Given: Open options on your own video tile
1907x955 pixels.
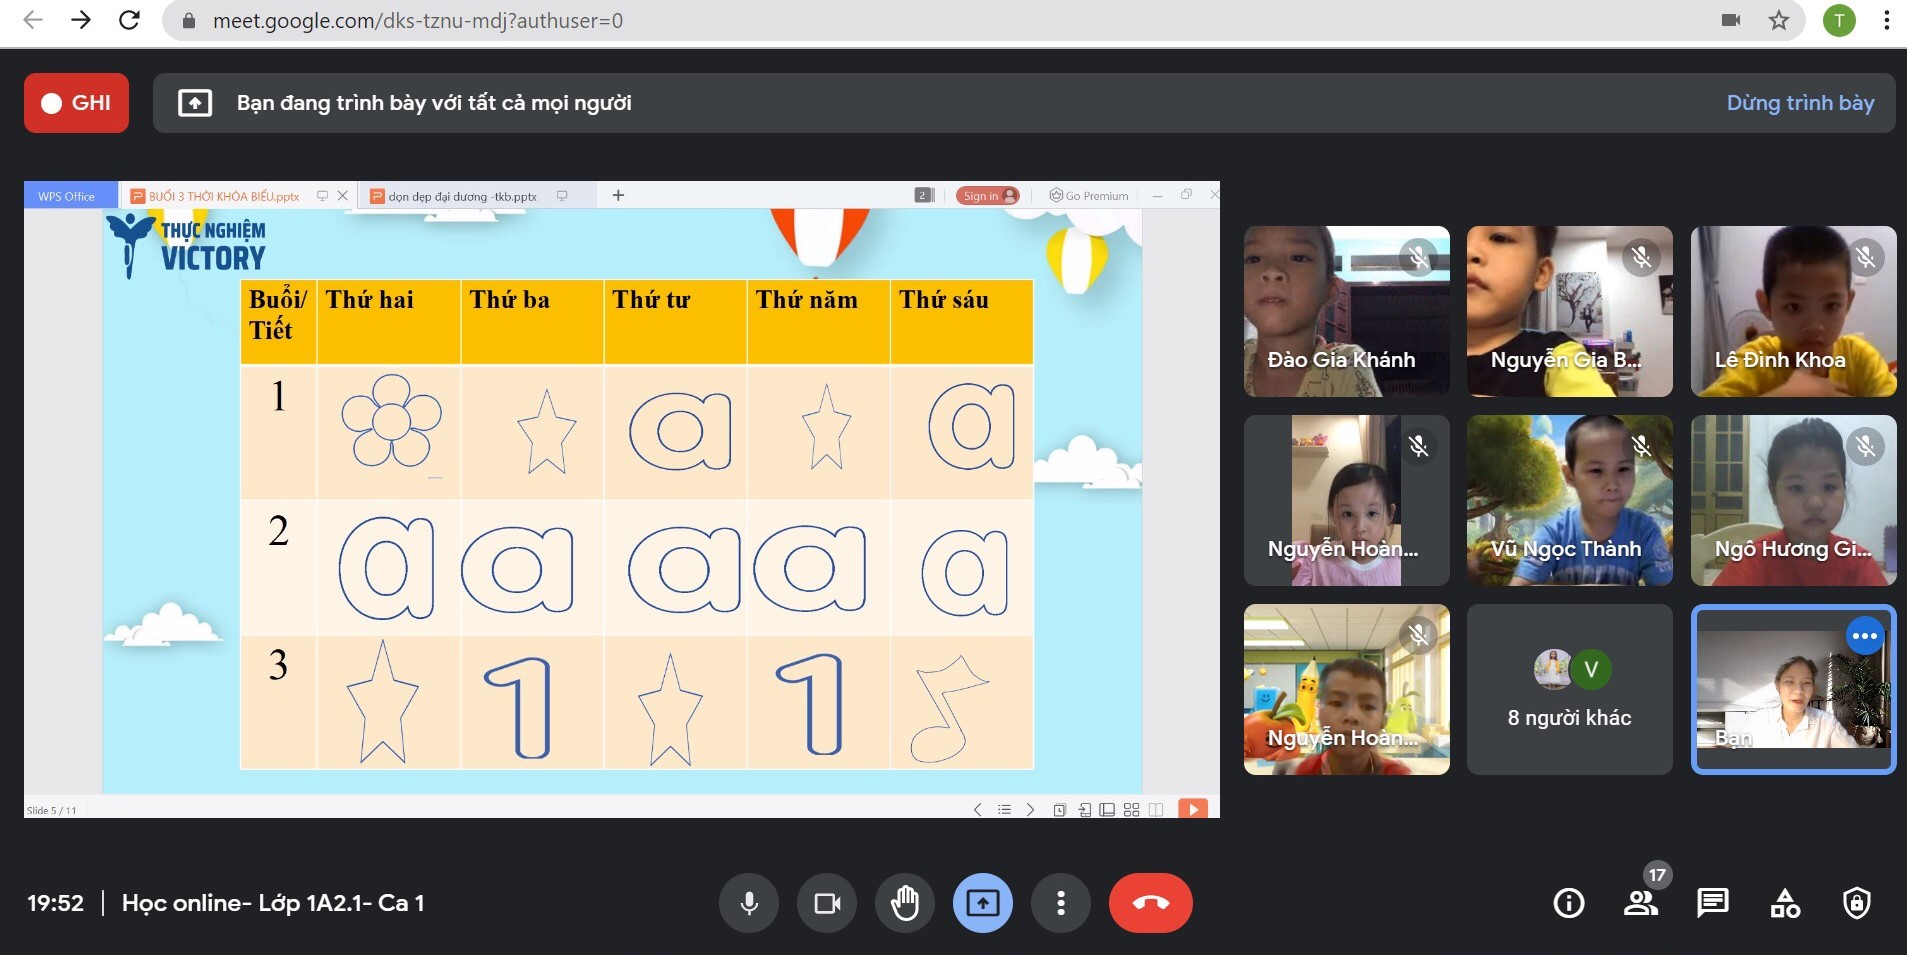Looking at the screenshot, I should pos(1865,636).
